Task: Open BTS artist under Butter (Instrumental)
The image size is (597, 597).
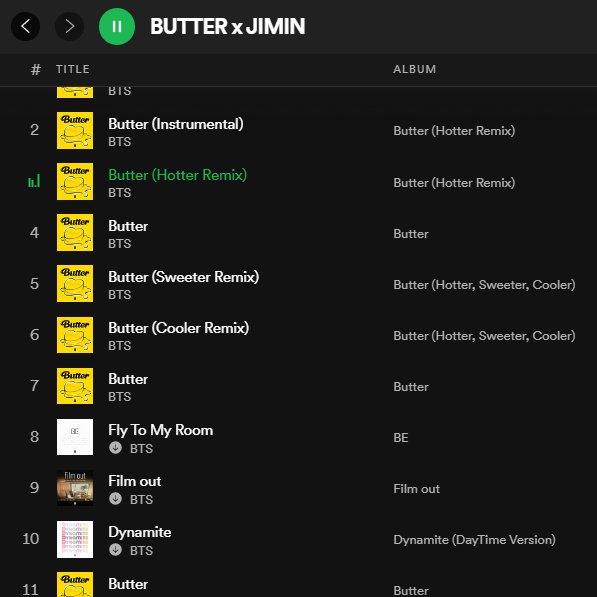Action: [120, 142]
